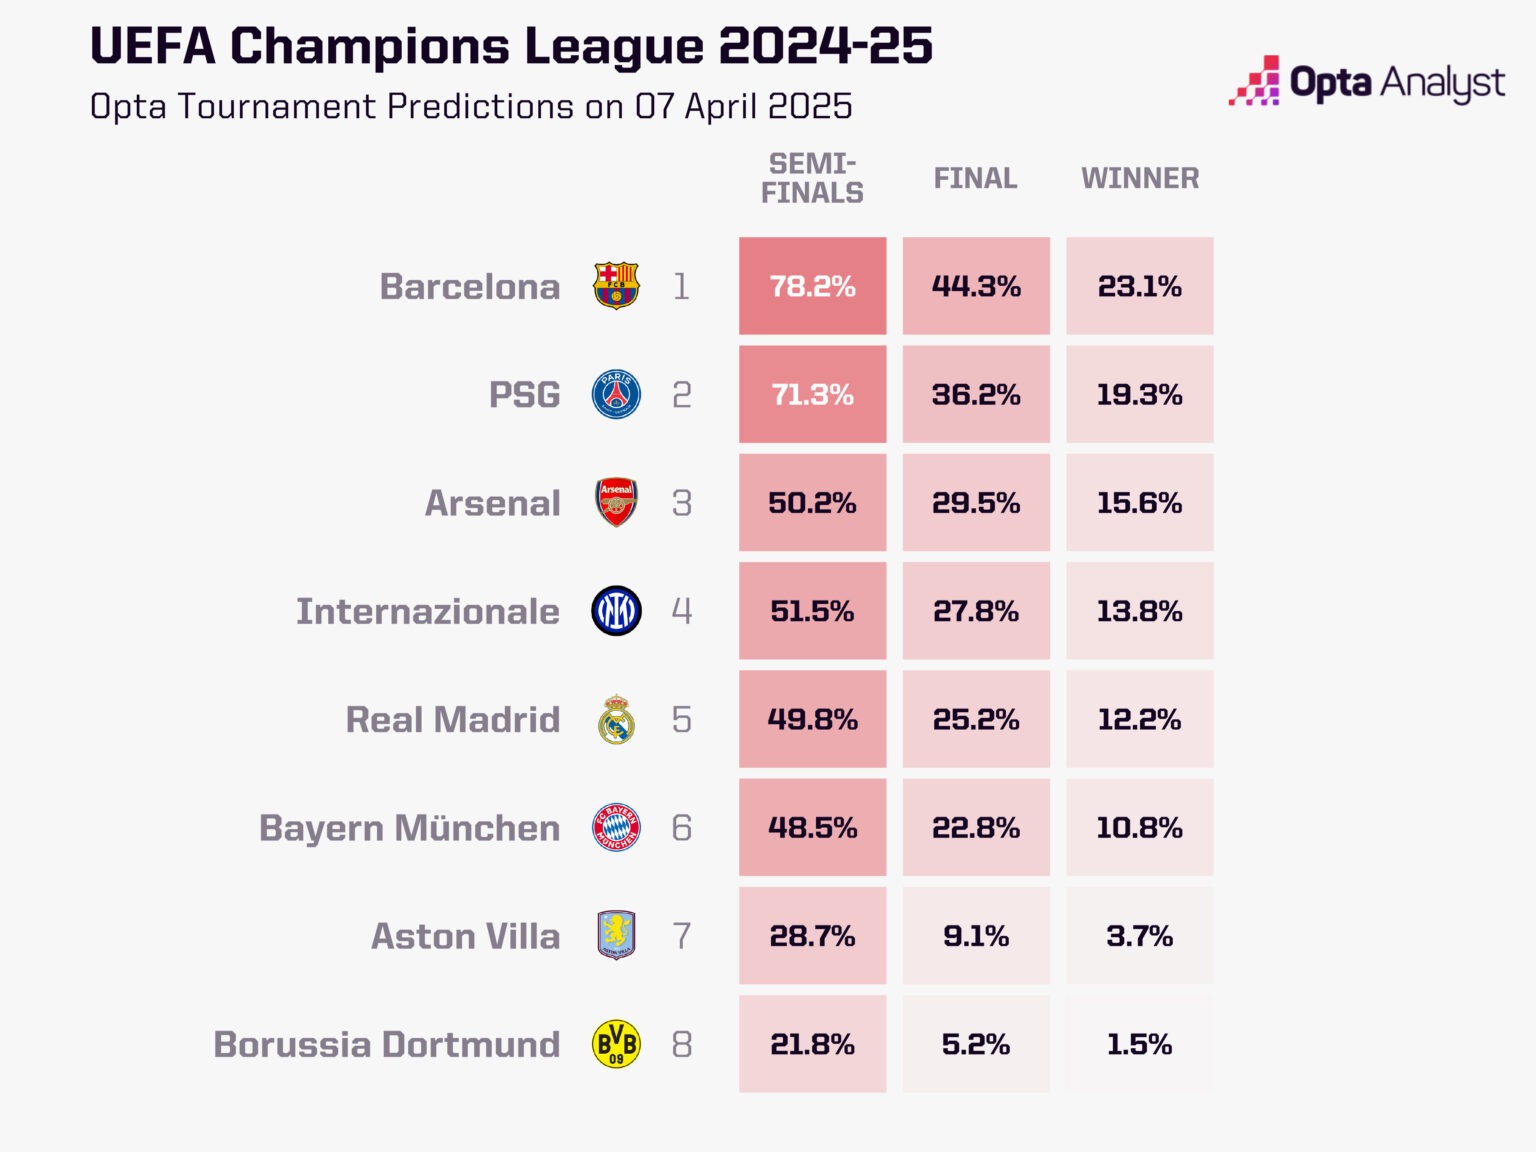Click the UEFA Champions League 2024-25 title
Image resolution: width=1536 pixels, height=1152 pixels.
point(511,46)
